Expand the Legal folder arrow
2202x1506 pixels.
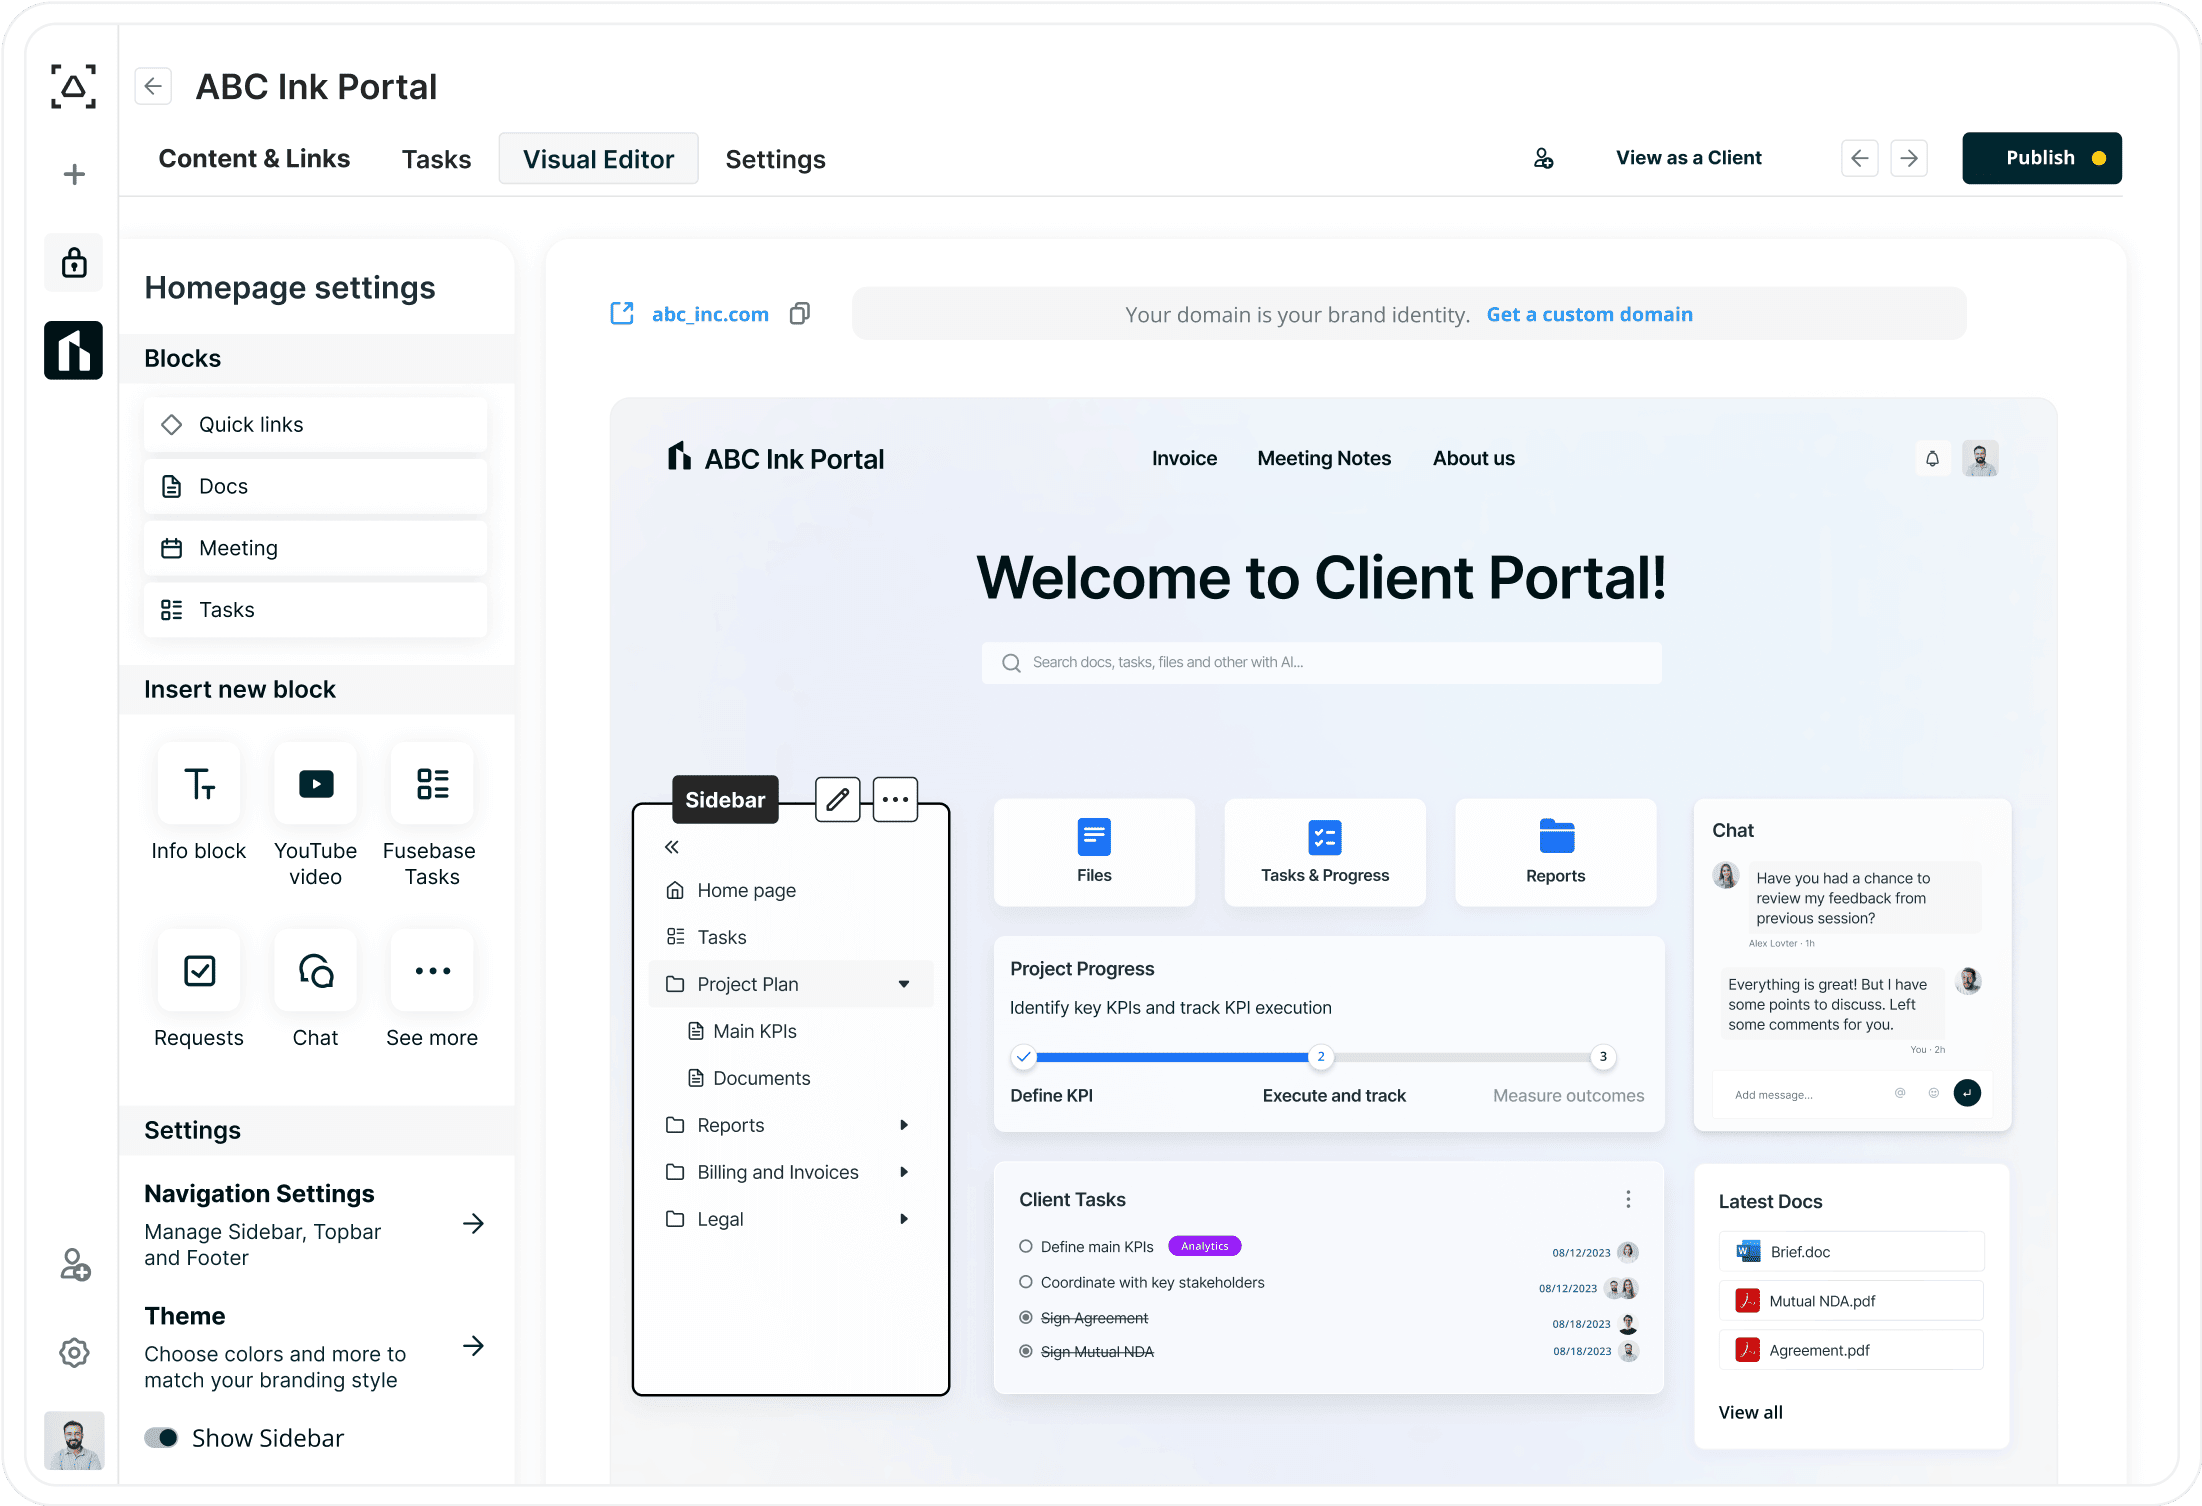904,1219
